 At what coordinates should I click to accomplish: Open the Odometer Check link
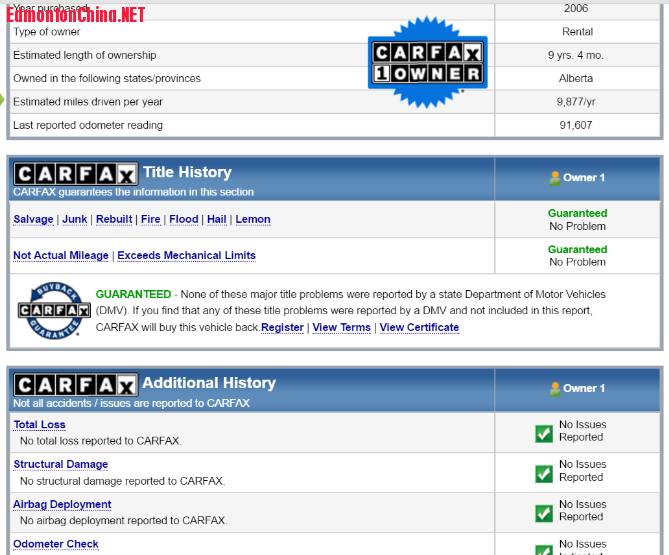click(x=56, y=544)
